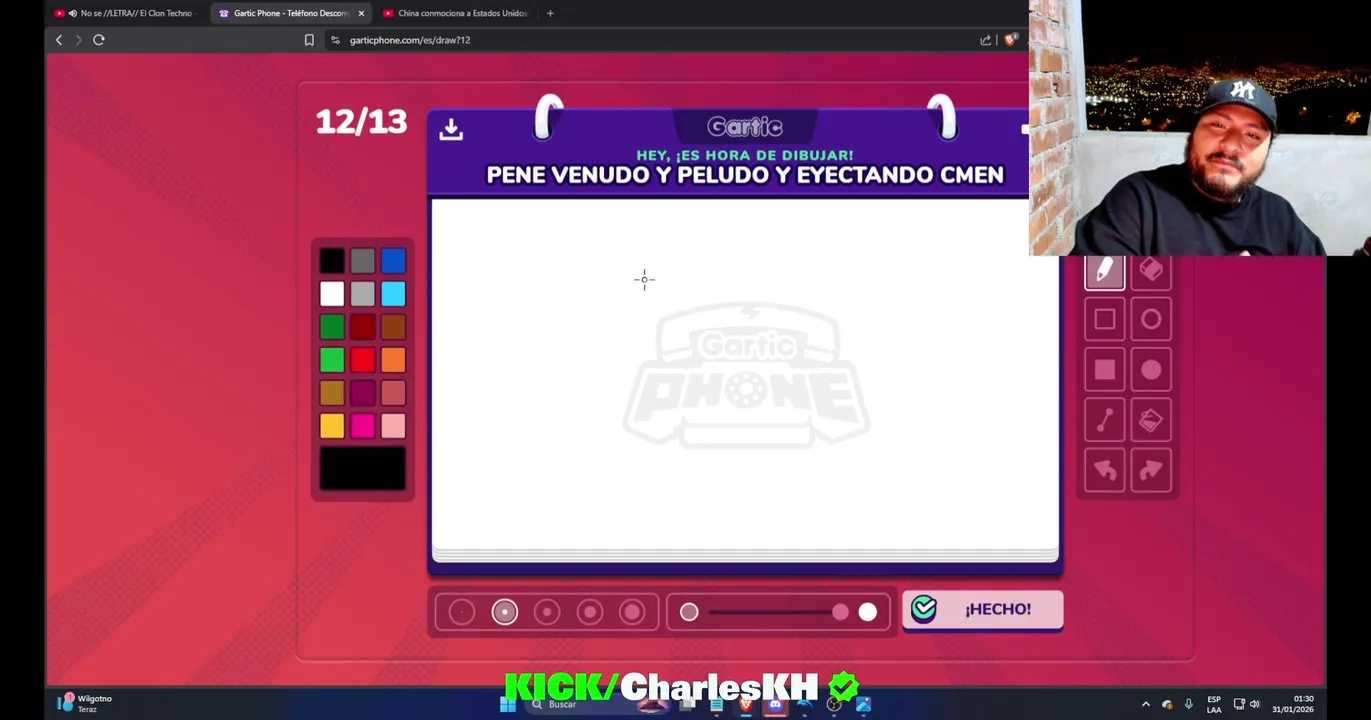1371x720 pixels.
Task: Select the second brush thickness
Action: point(505,612)
